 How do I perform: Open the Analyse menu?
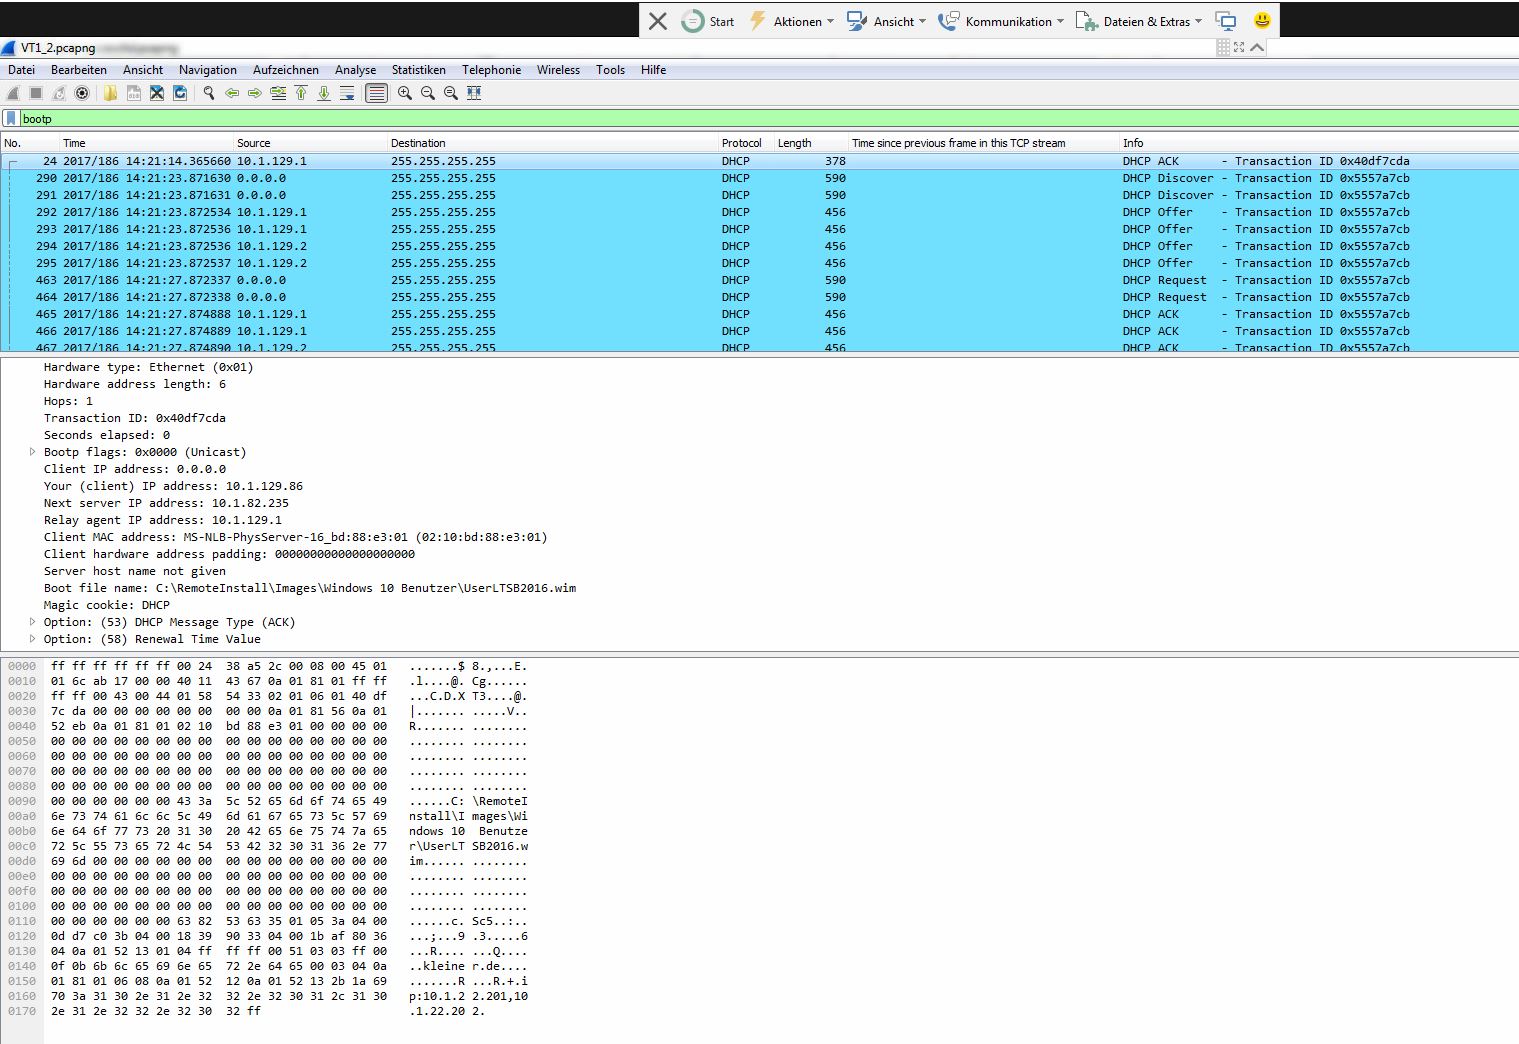(x=356, y=70)
